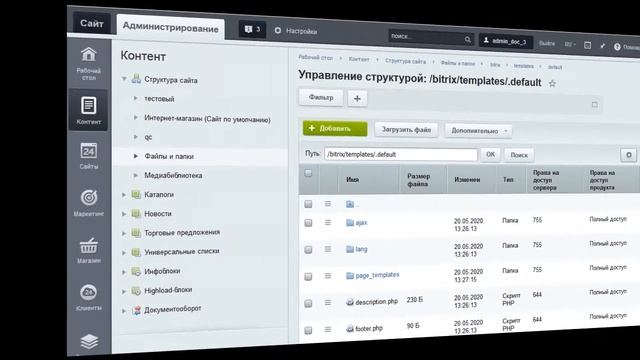This screenshot has width=640, height=360.
Task: Confirm the path with ОК button
Action: [x=490, y=154]
